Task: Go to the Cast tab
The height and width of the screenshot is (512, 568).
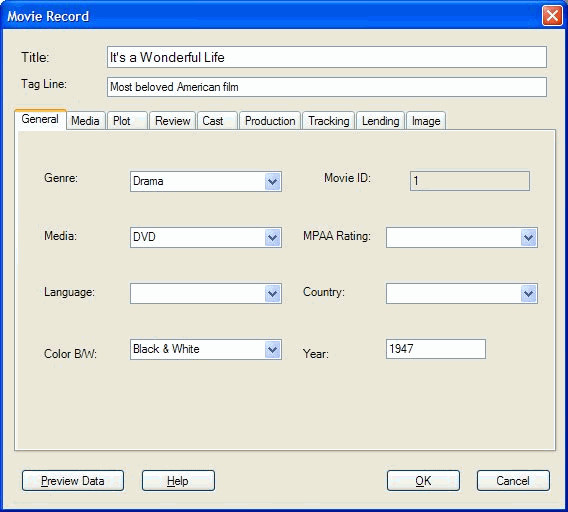Action: click(x=217, y=121)
